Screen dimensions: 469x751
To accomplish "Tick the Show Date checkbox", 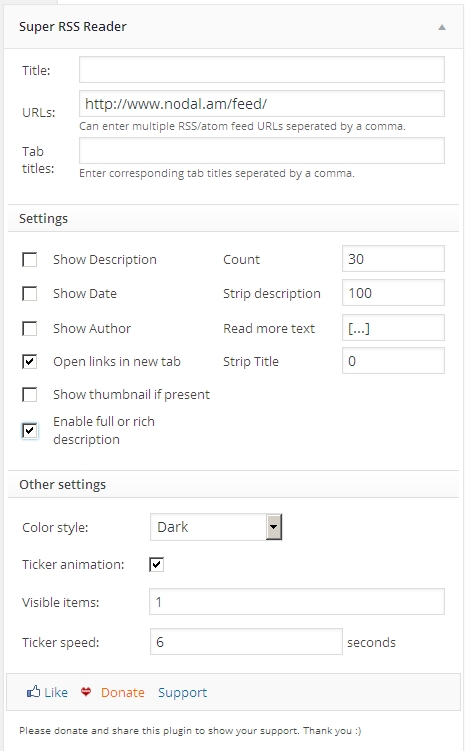I will [x=30, y=293].
